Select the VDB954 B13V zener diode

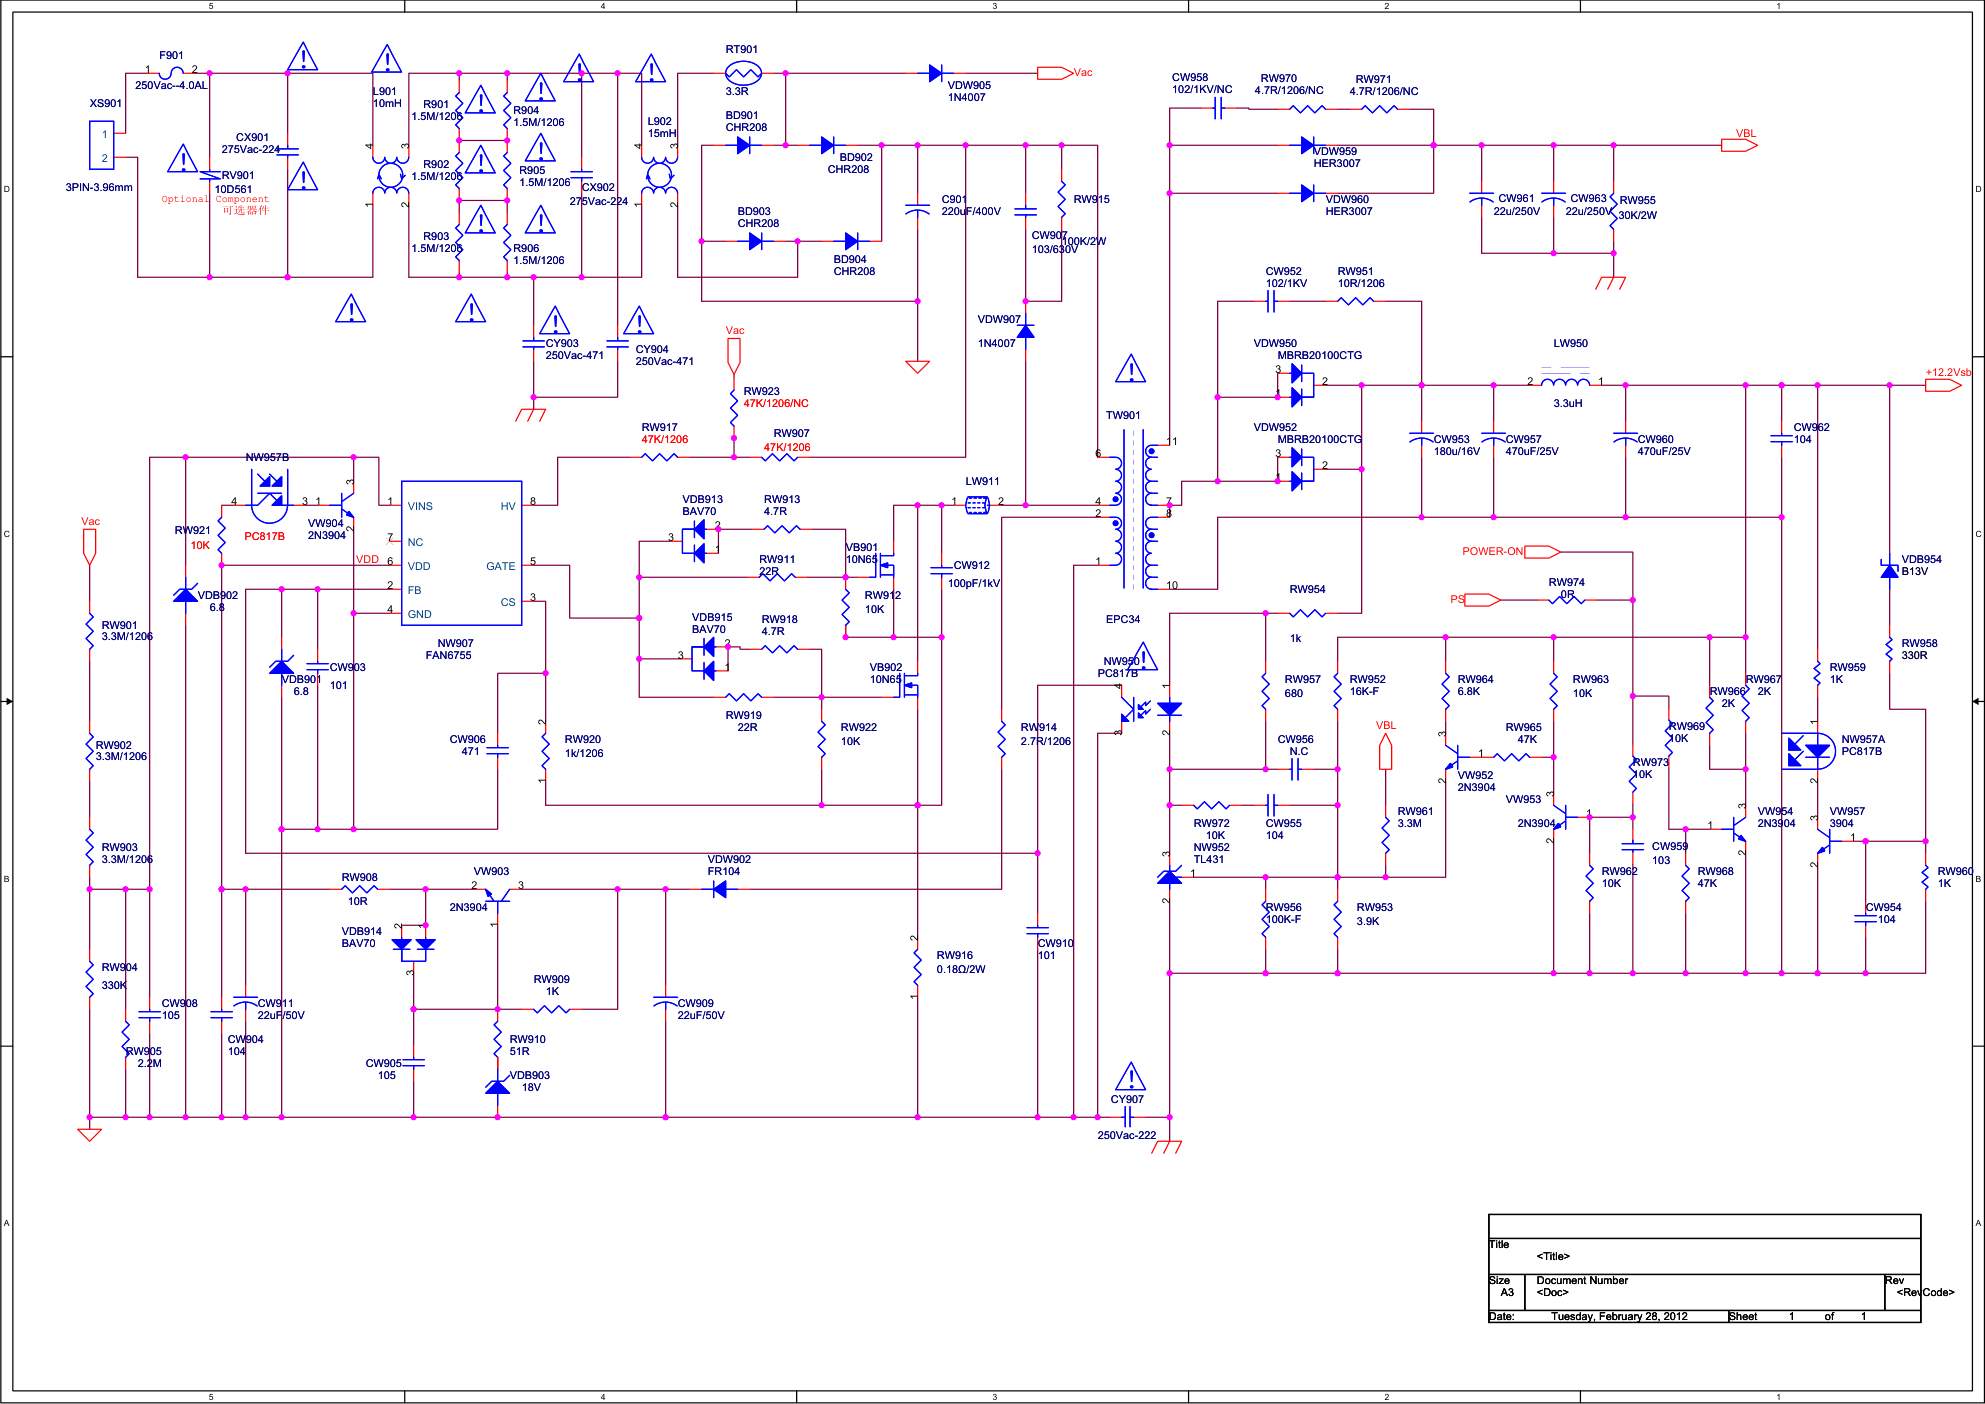pyautogui.click(x=1889, y=570)
